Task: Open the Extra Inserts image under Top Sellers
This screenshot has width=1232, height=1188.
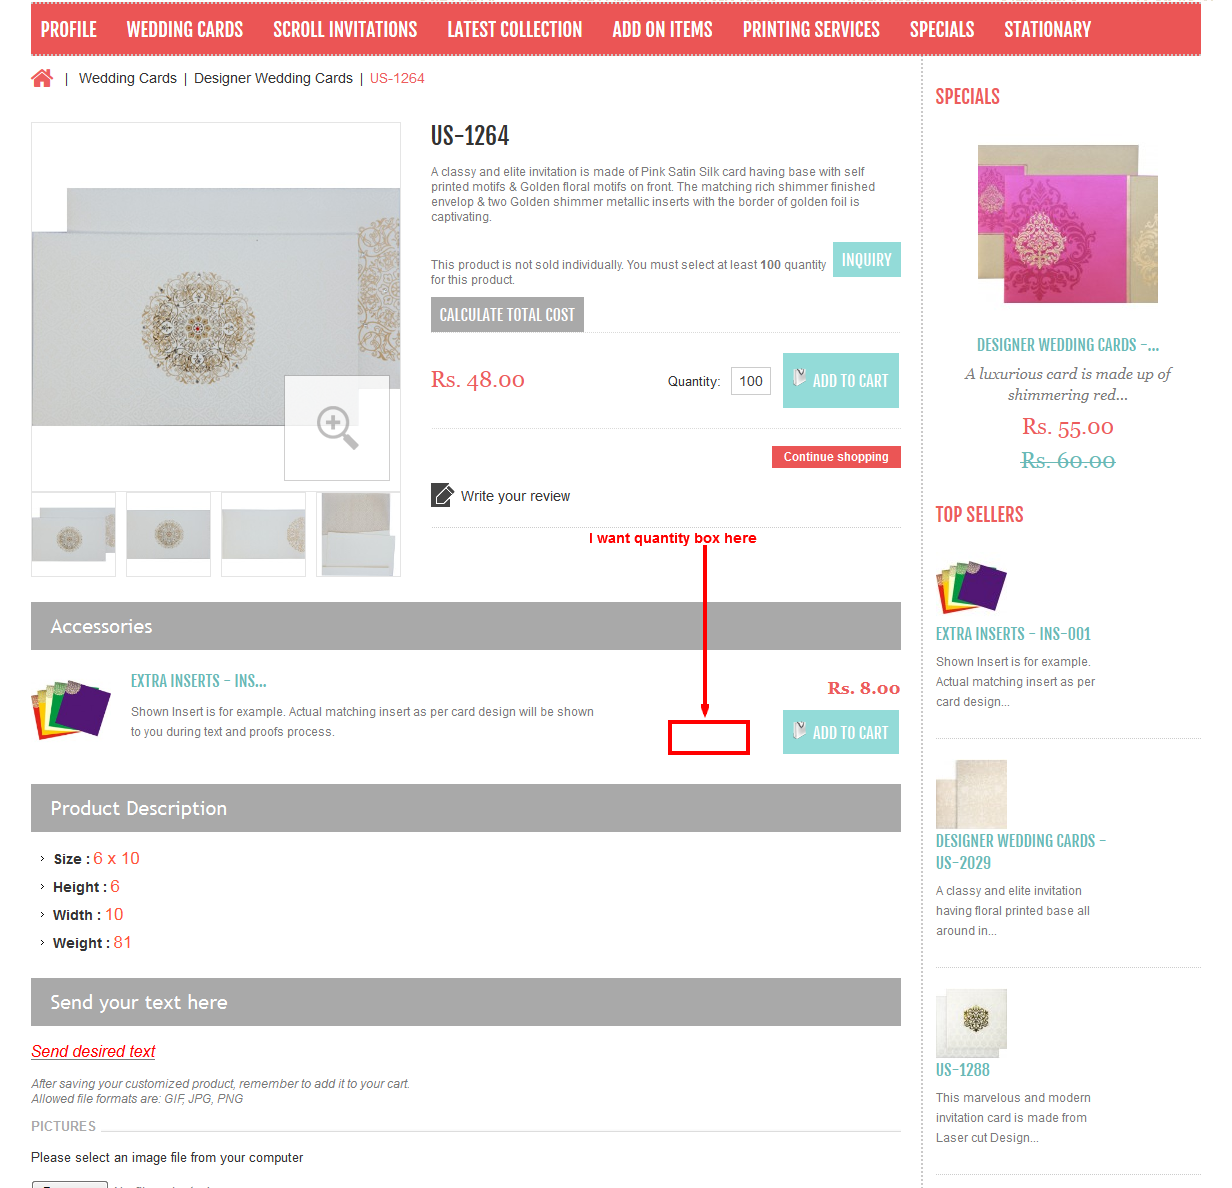Action: click(971, 587)
